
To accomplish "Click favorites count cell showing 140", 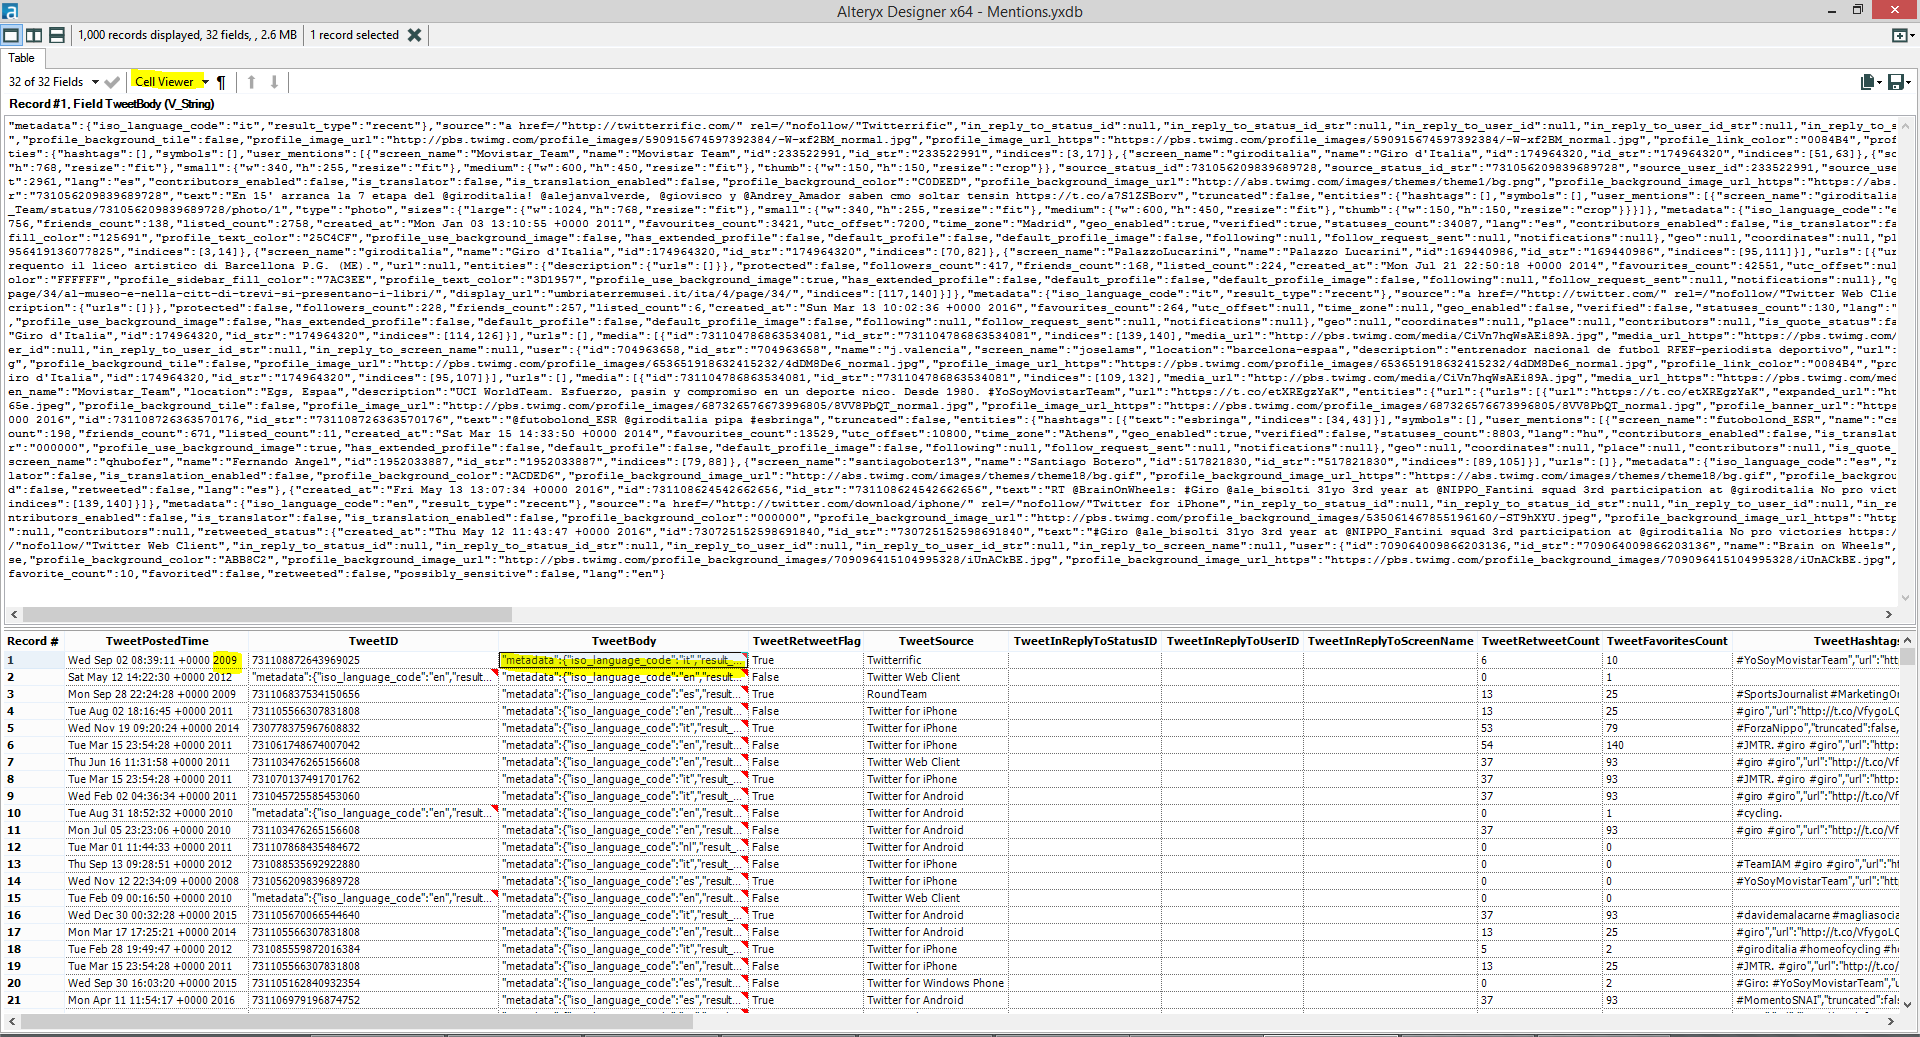I will coord(1667,745).
